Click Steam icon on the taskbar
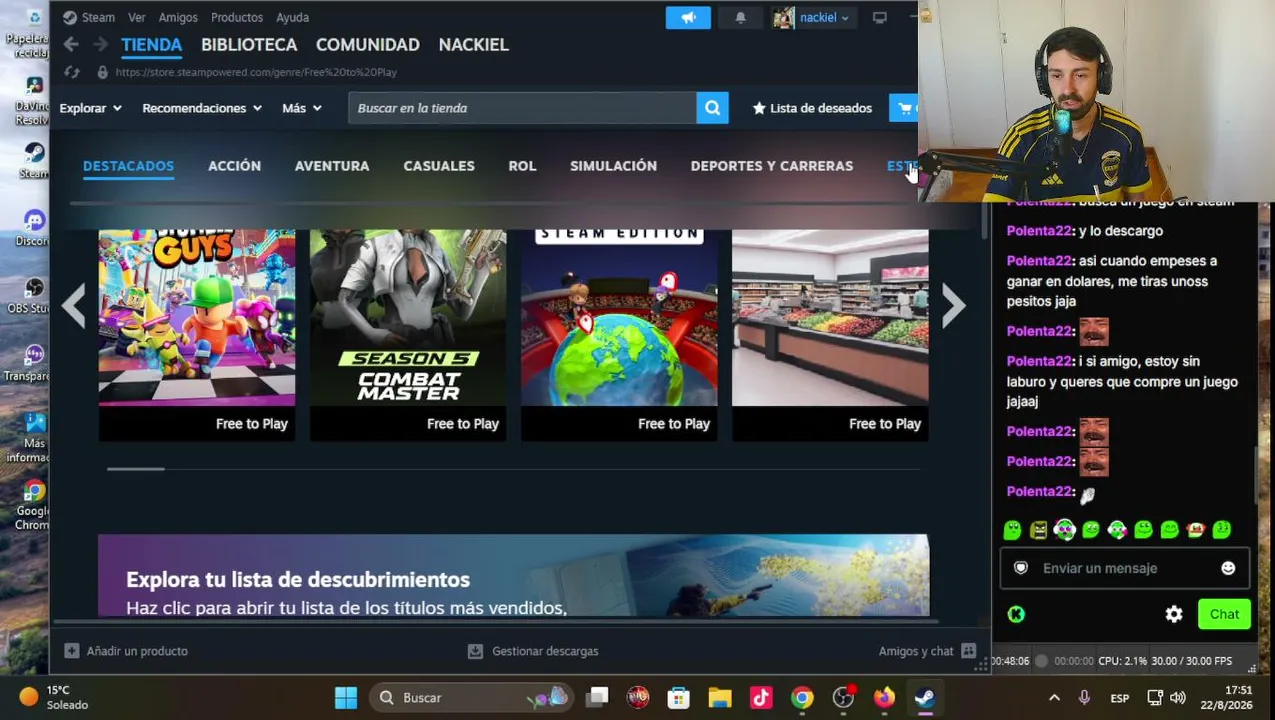Viewport: 1275px width, 720px height. pos(925,698)
